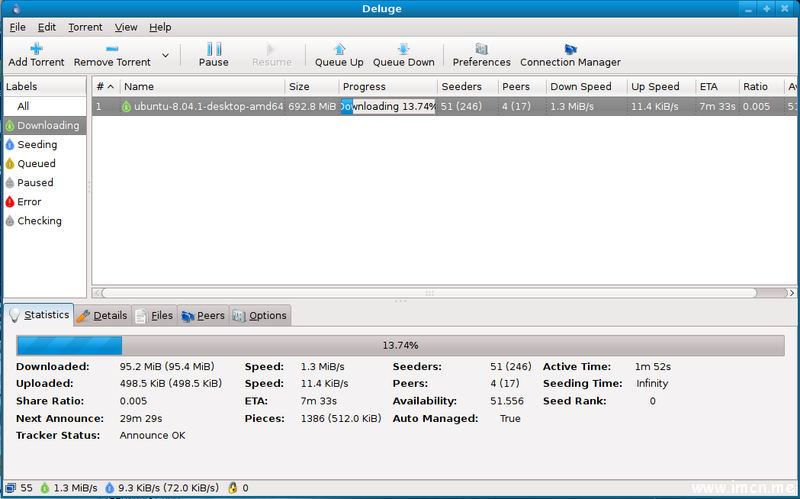This screenshot has height=499, width=800.
Task: Sort torrents by Name column
Action: point(202,86)
